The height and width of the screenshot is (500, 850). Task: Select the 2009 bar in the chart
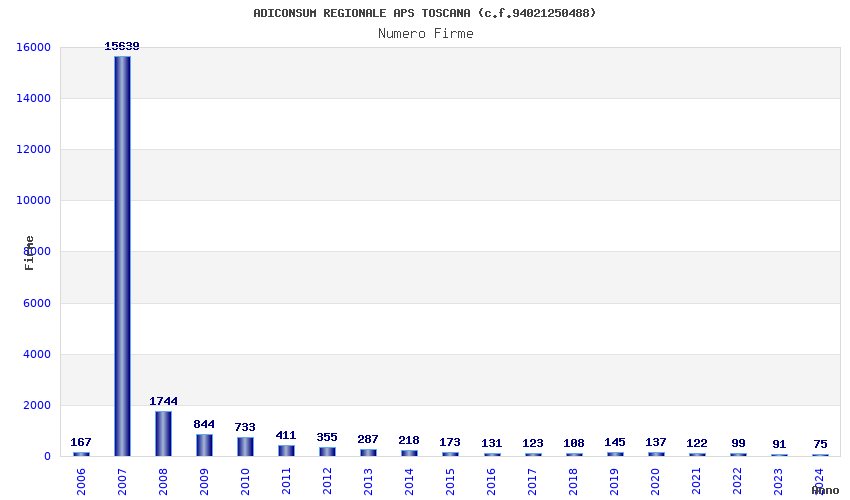coord(204,445)
